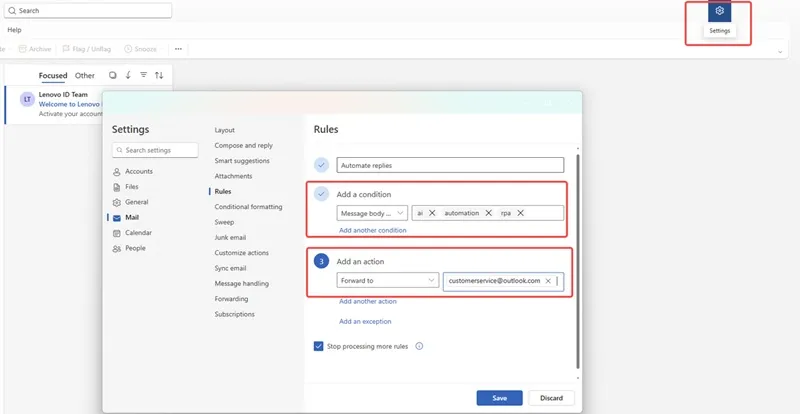Open Subscriptions settings
Image resolution: width=800 pixels, height=414 pixels.
[x=234, y=314]
